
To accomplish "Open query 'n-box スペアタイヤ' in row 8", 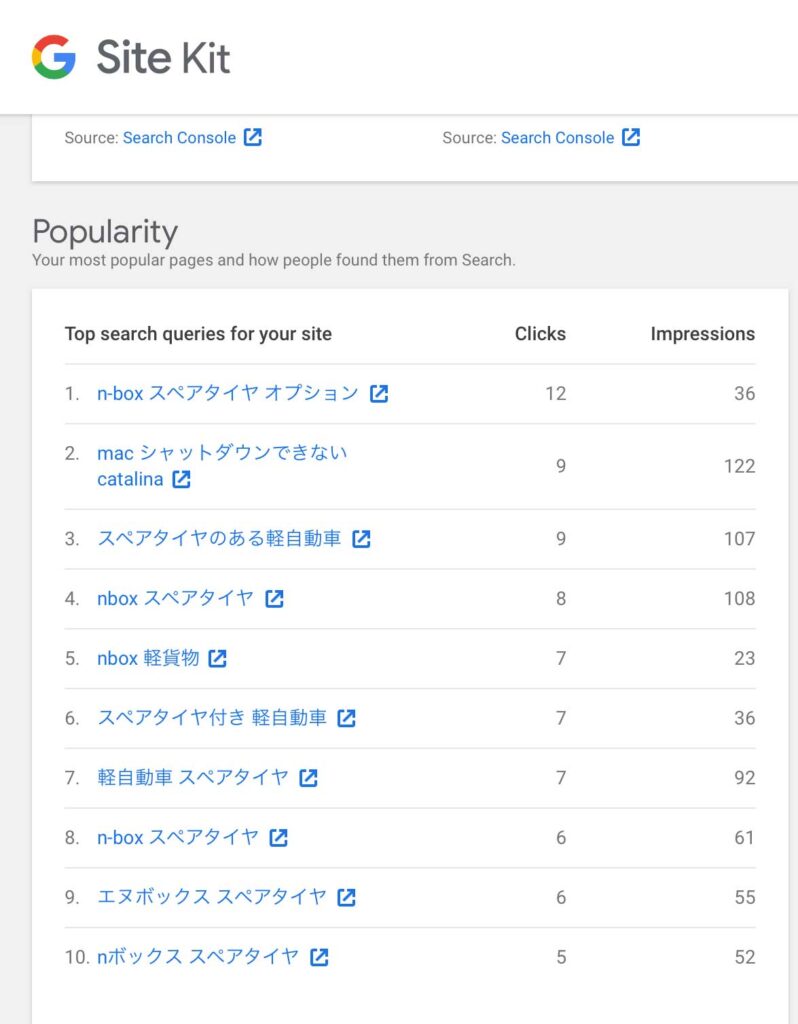I will point(178,837).
